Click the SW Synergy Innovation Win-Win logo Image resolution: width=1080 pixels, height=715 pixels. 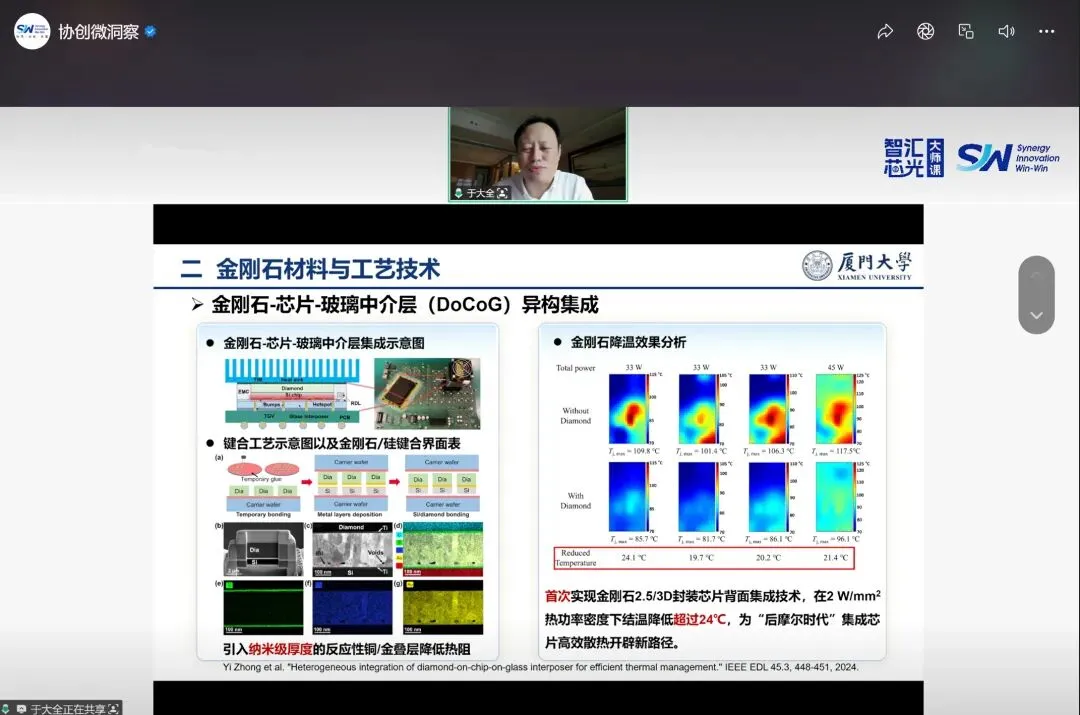click(x=1008, y=158)
